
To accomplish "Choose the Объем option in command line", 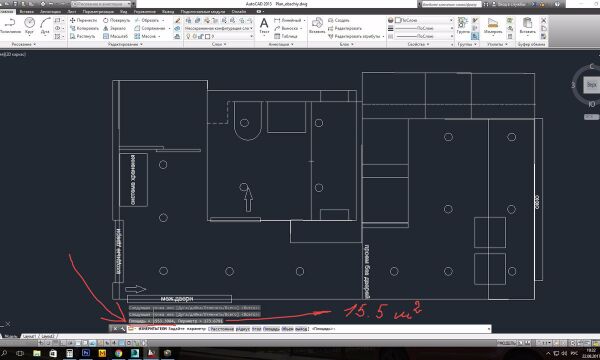I will [x=287, y=329].
